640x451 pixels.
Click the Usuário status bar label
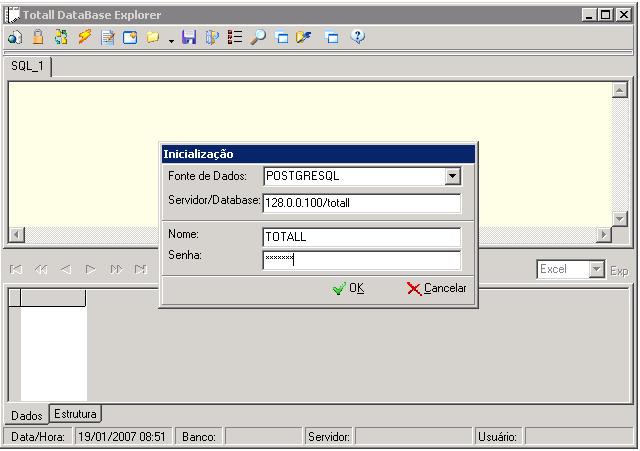point(498,437)
